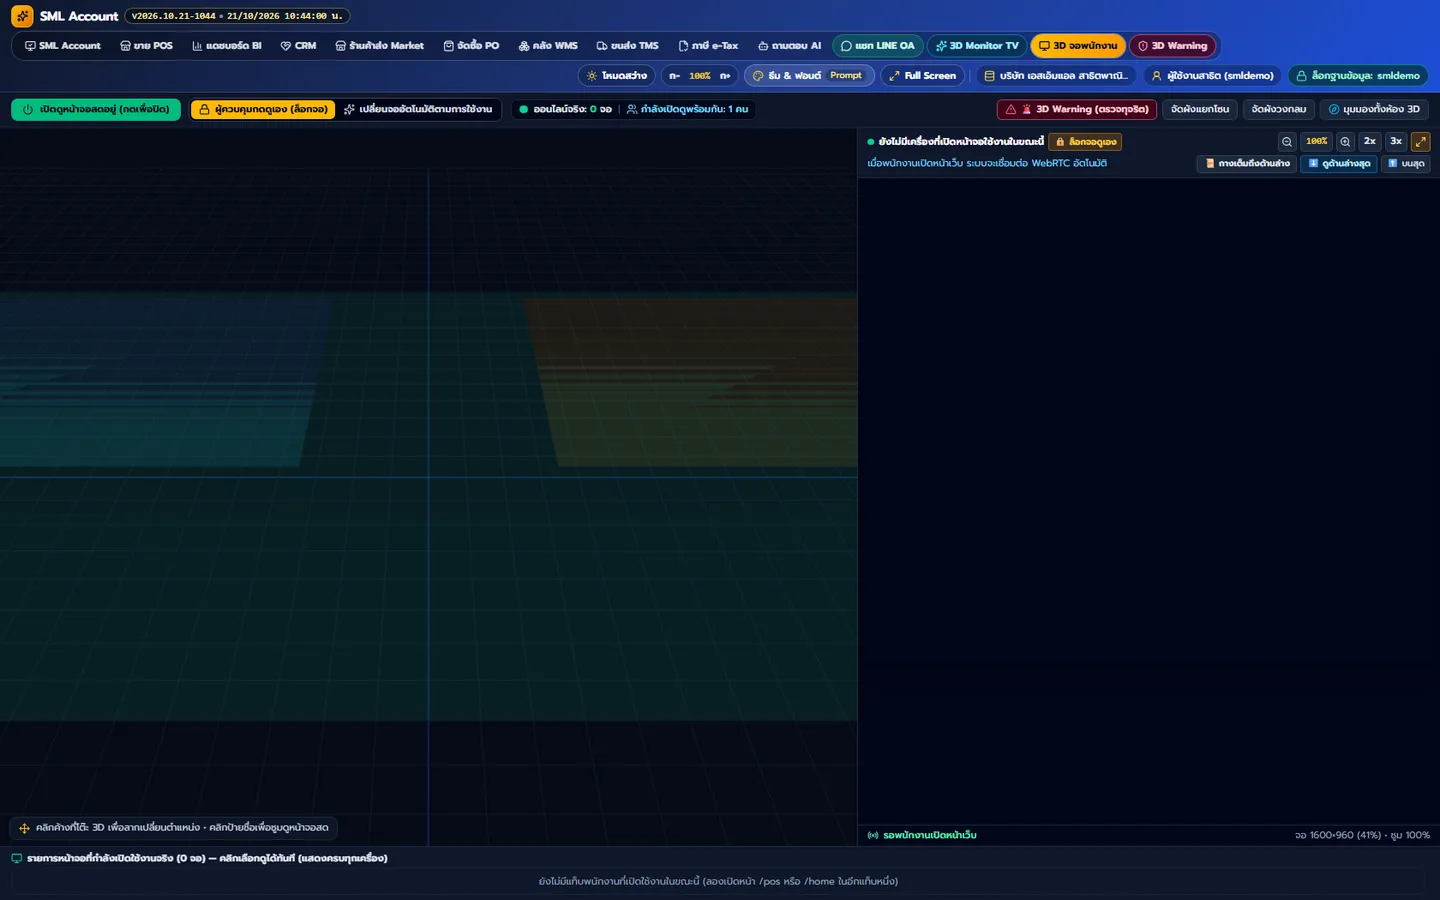Image resolution: width=1440 pixels, height=900 pixels.
Task: Open the ภาษี e-Tax module
Action: coord(708,46)
